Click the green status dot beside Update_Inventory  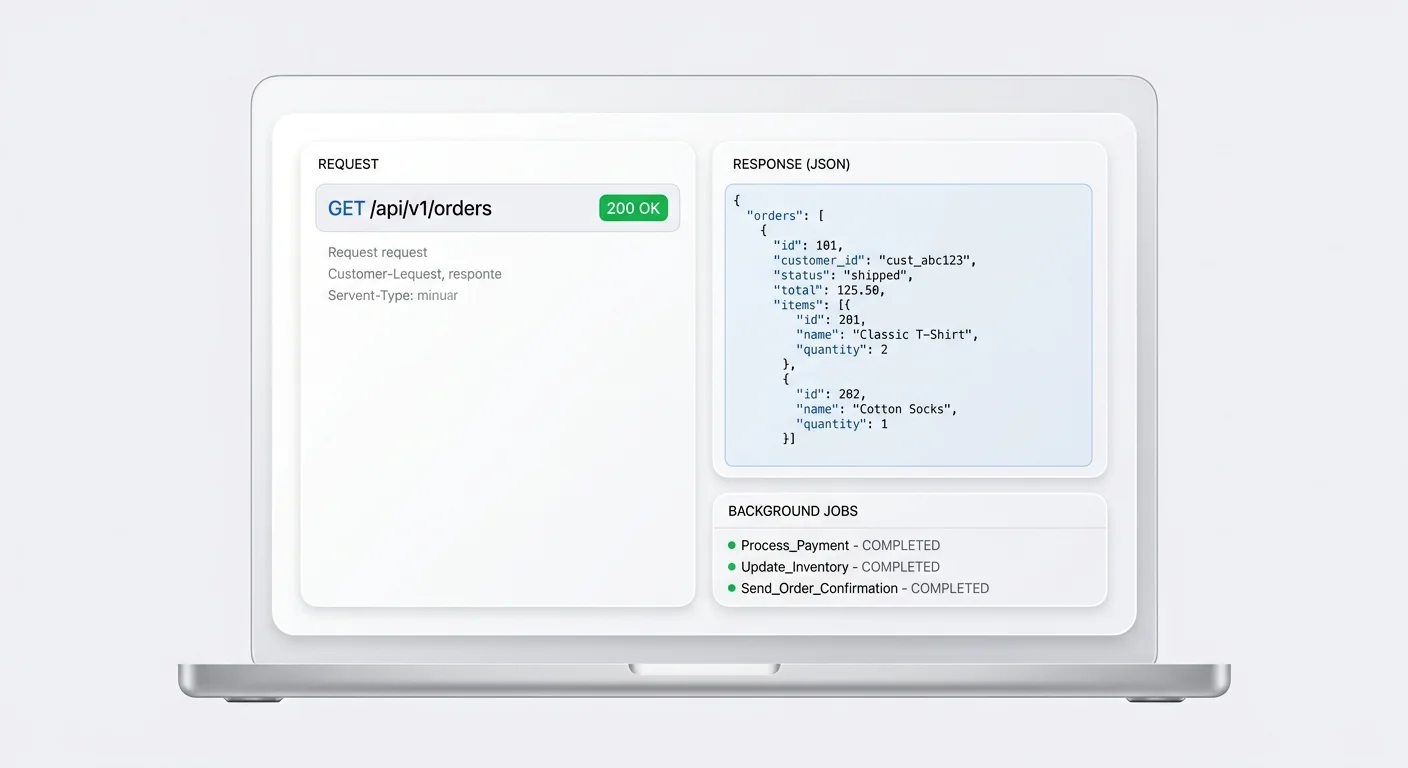click(732, 567)
